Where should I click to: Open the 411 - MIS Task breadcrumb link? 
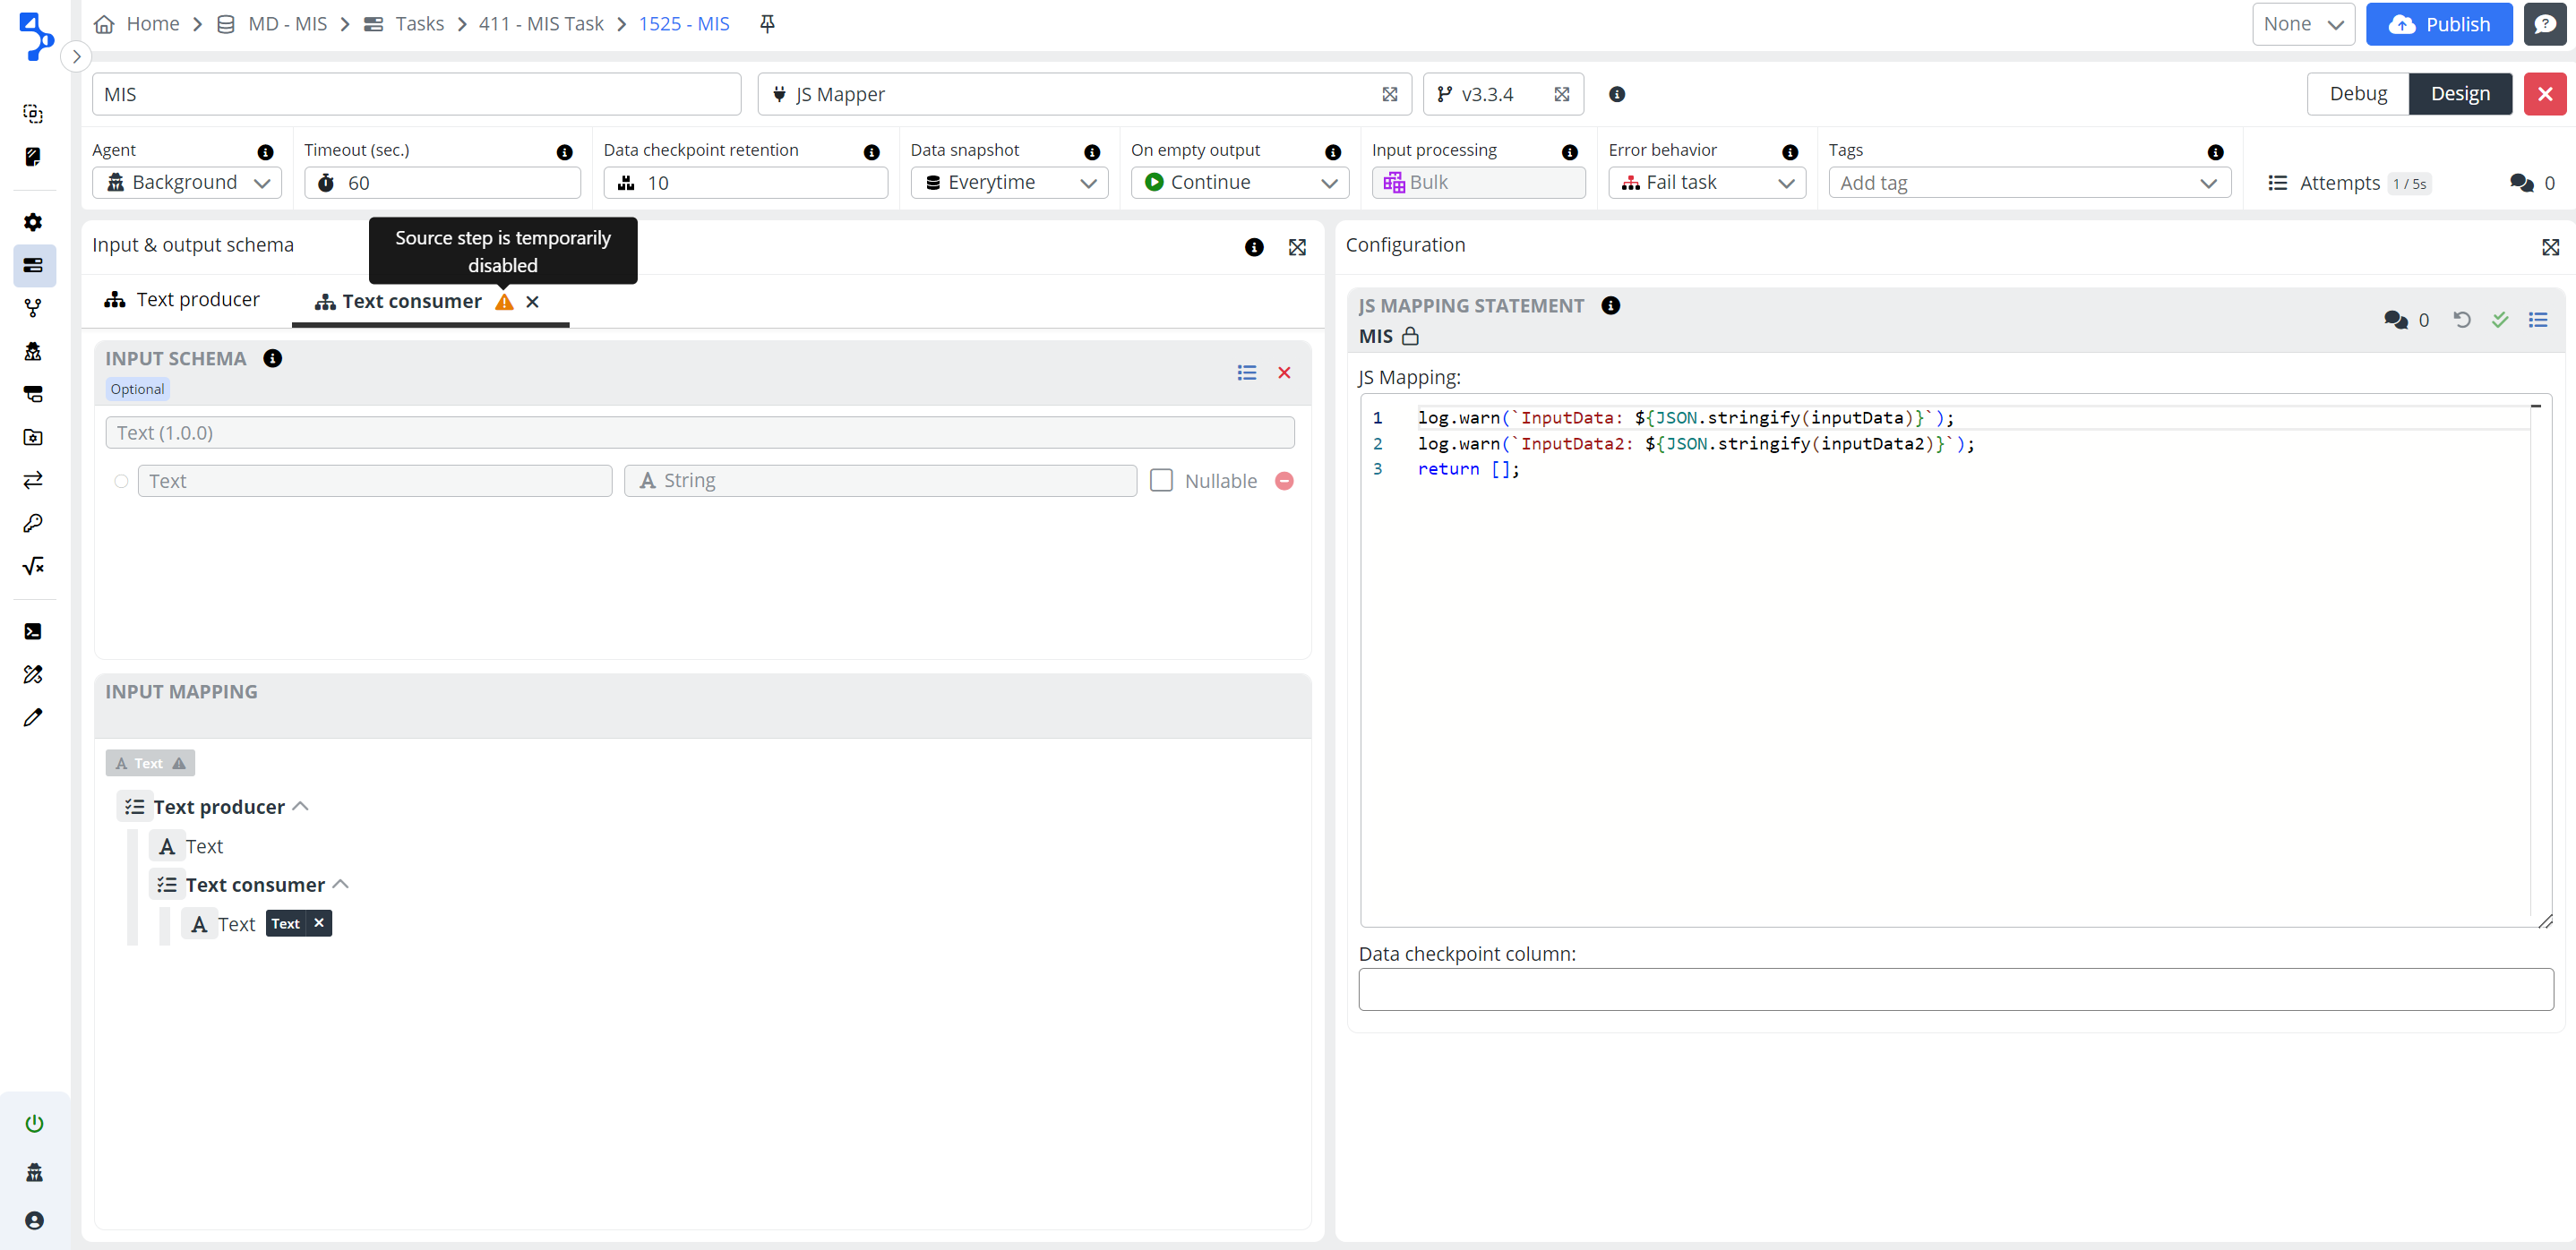coord(541,24)
